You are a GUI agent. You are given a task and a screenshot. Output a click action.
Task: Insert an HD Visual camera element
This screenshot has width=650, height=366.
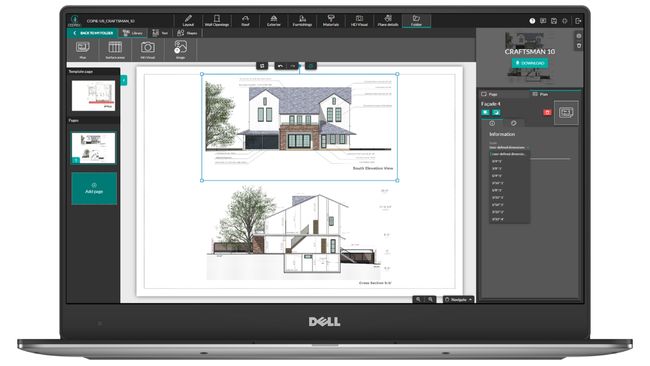pos(148,50)
